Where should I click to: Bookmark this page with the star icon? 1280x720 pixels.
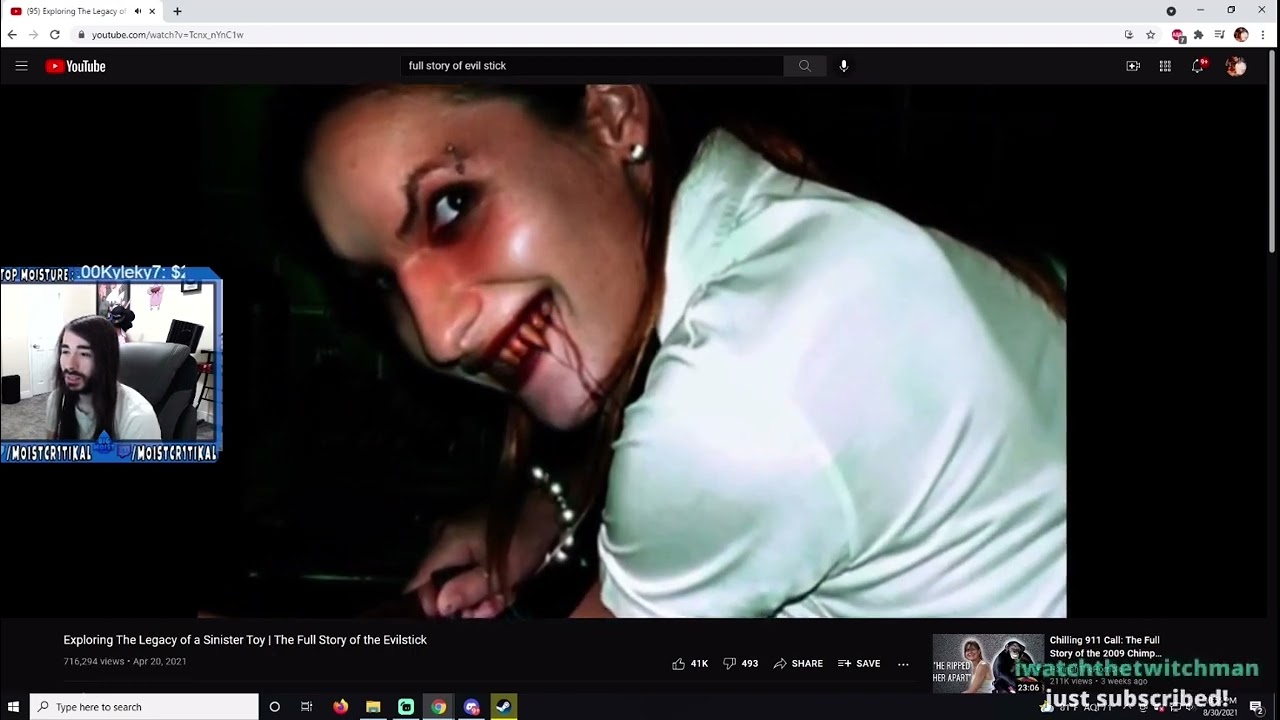[1151, 35]
